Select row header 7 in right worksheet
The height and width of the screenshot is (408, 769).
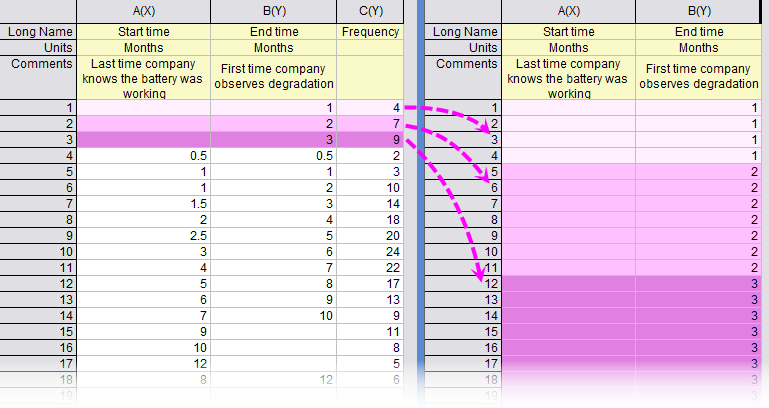[463, 204]
